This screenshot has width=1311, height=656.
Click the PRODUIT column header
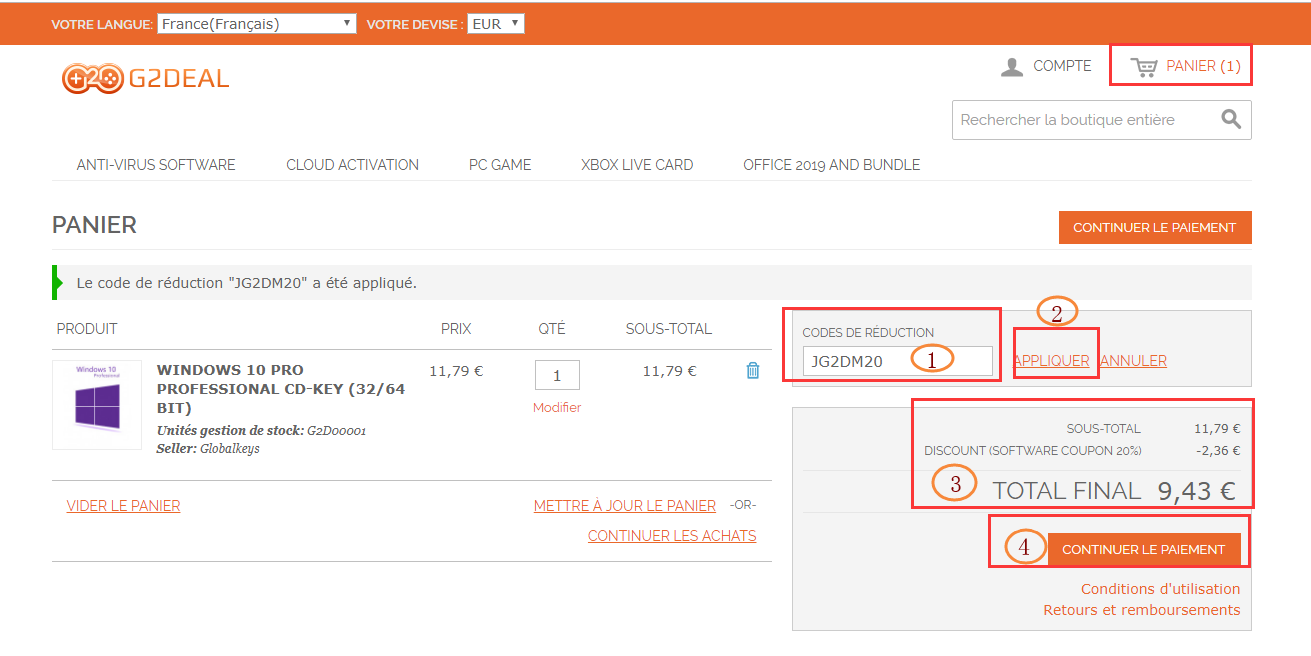(x=87, y=329)
